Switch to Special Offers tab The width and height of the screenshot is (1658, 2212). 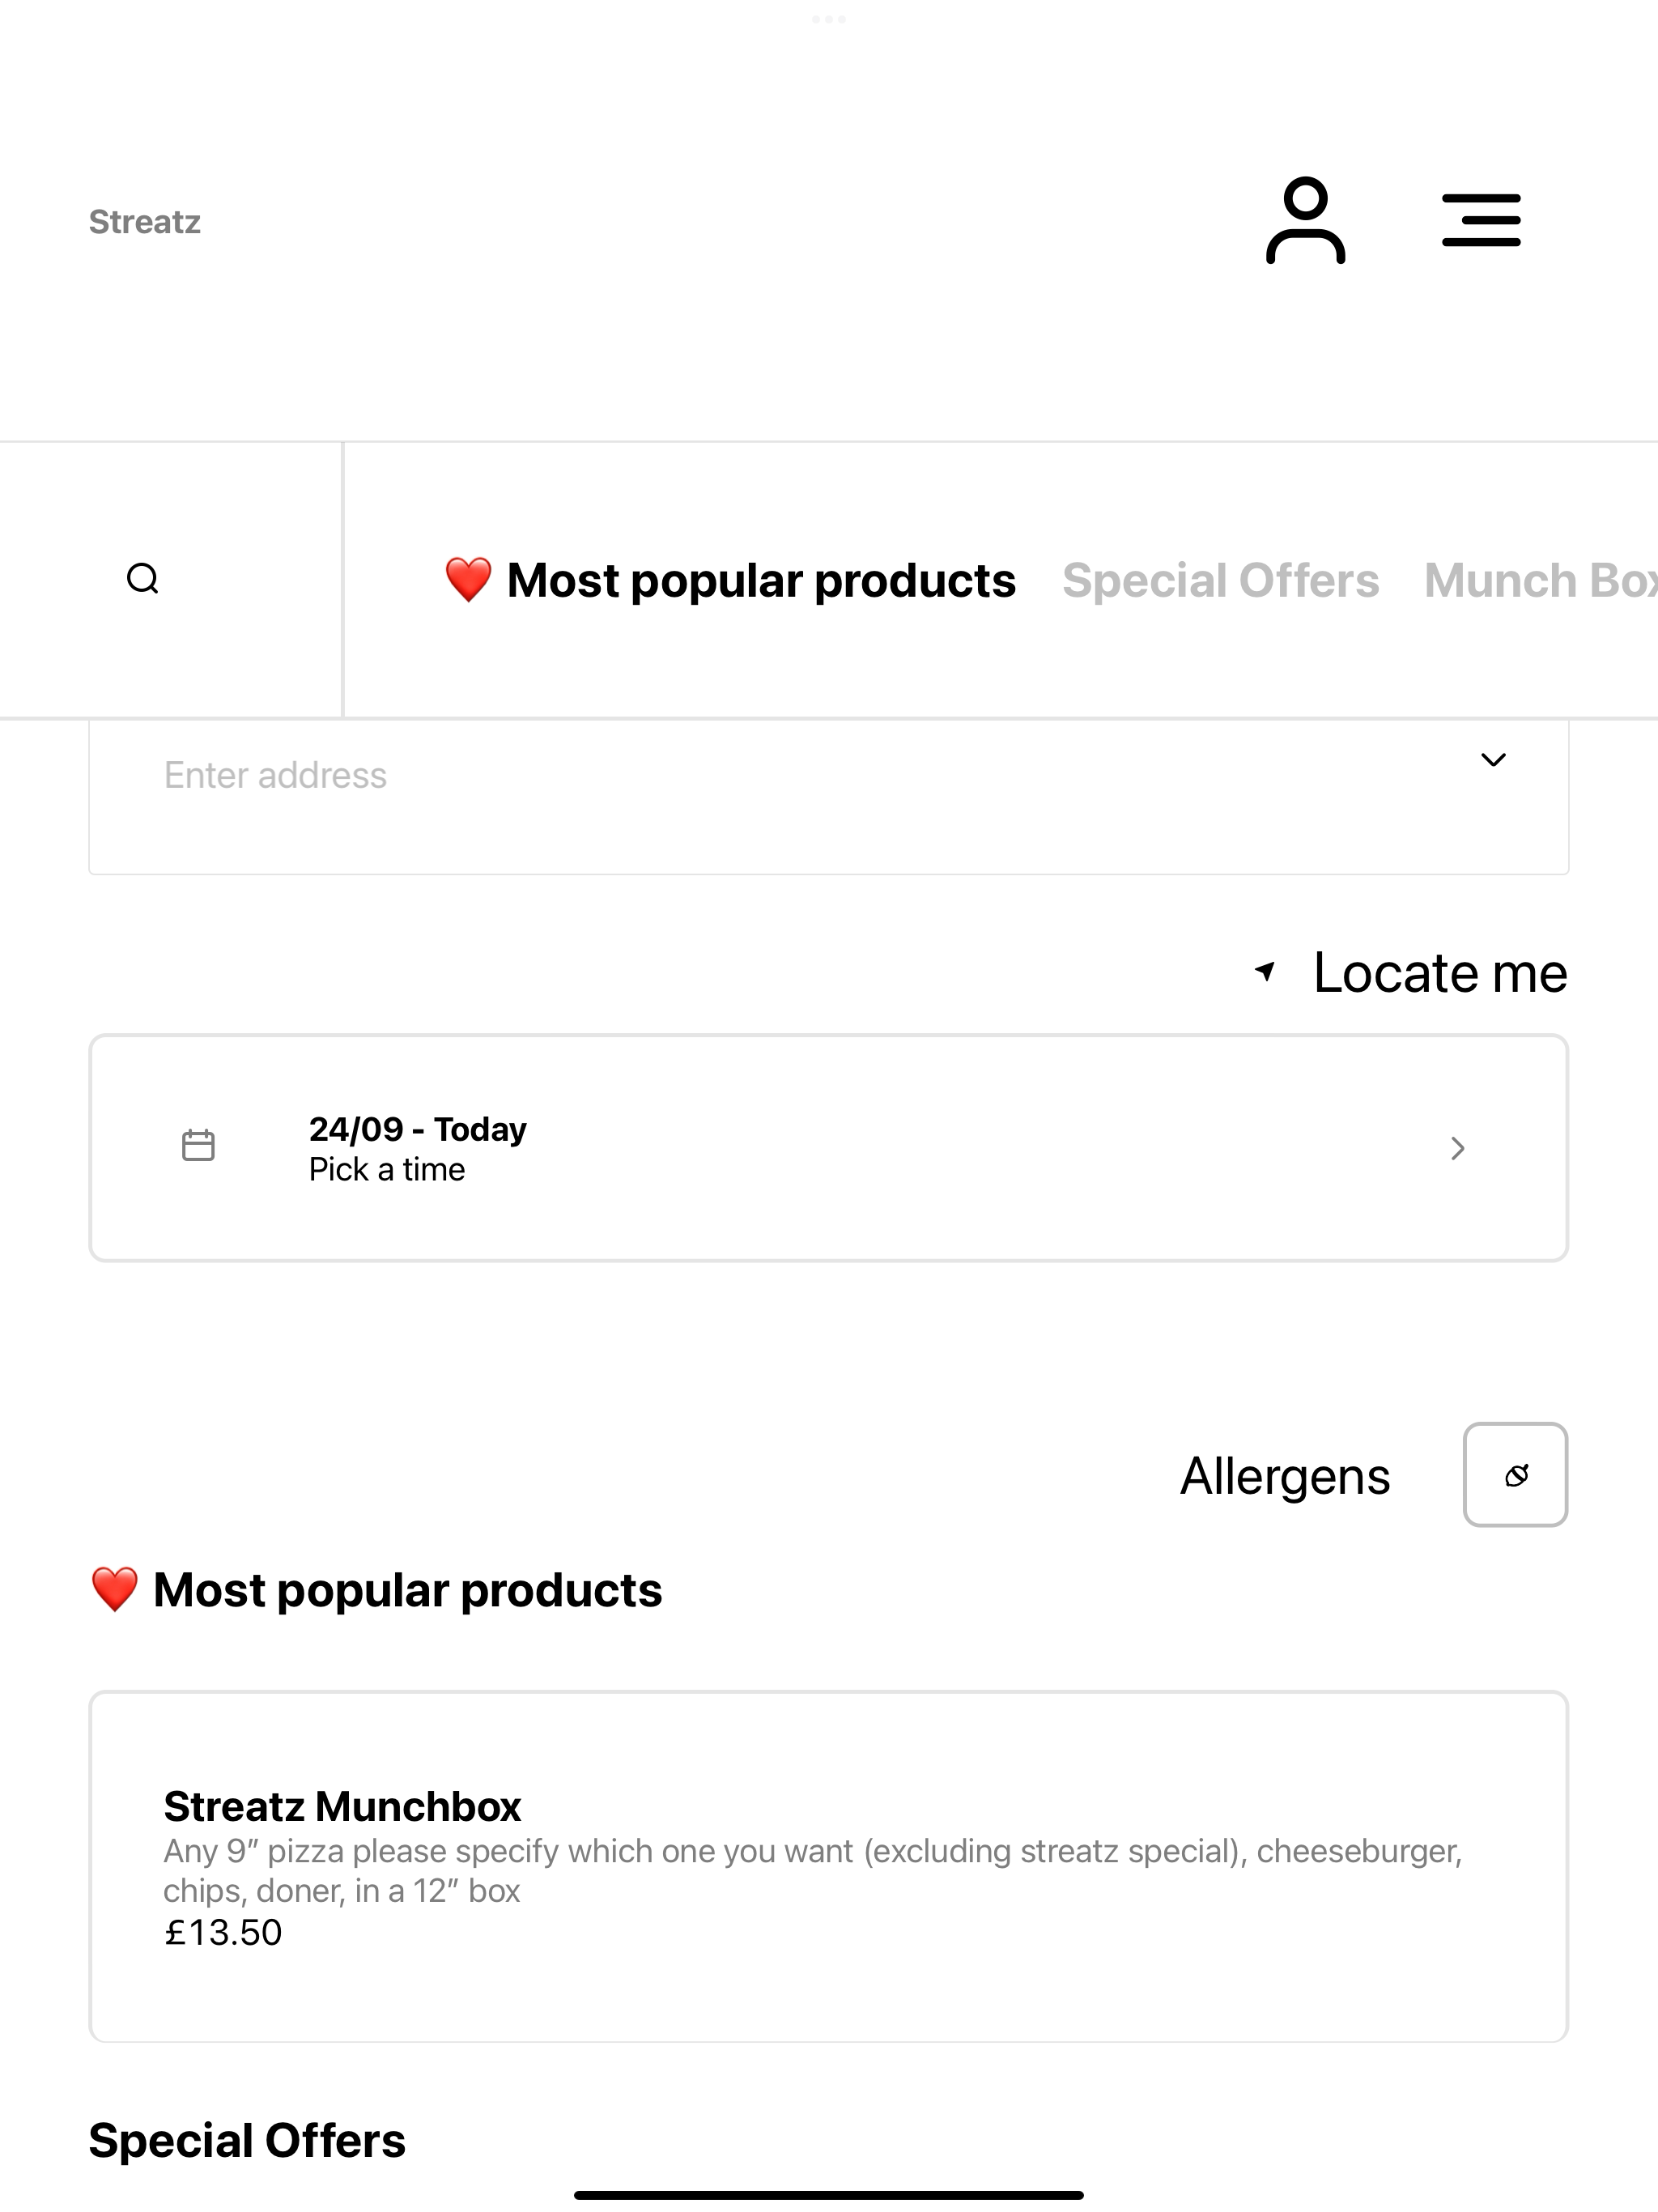click(1220, 580)
